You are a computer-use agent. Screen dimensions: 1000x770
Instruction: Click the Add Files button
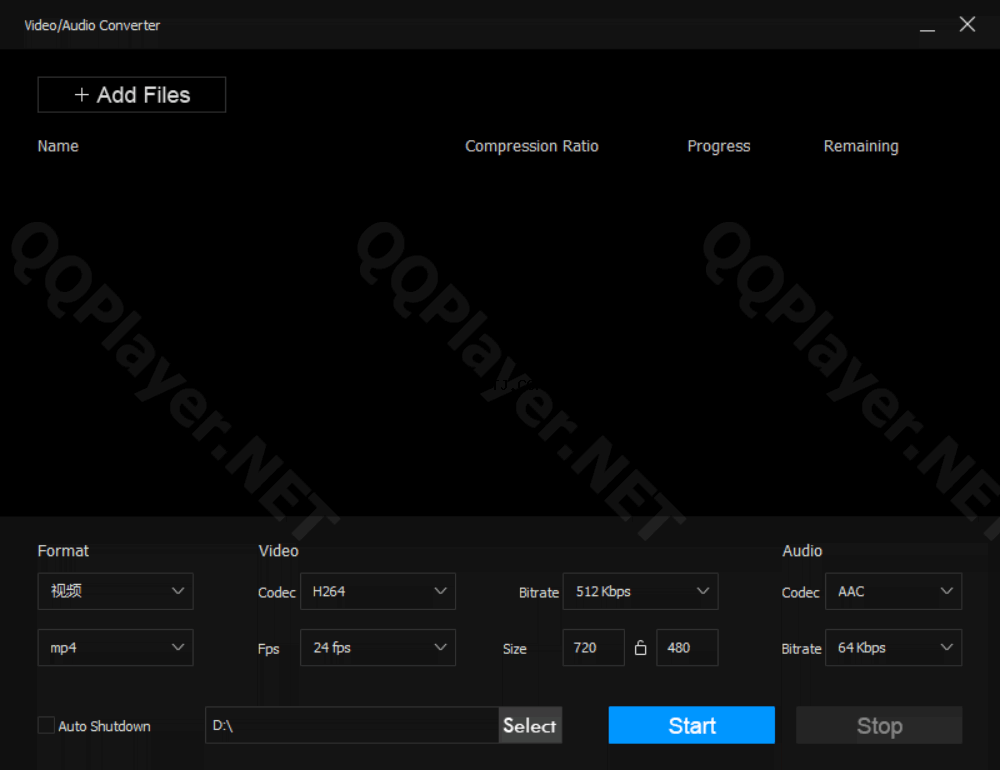131,94
